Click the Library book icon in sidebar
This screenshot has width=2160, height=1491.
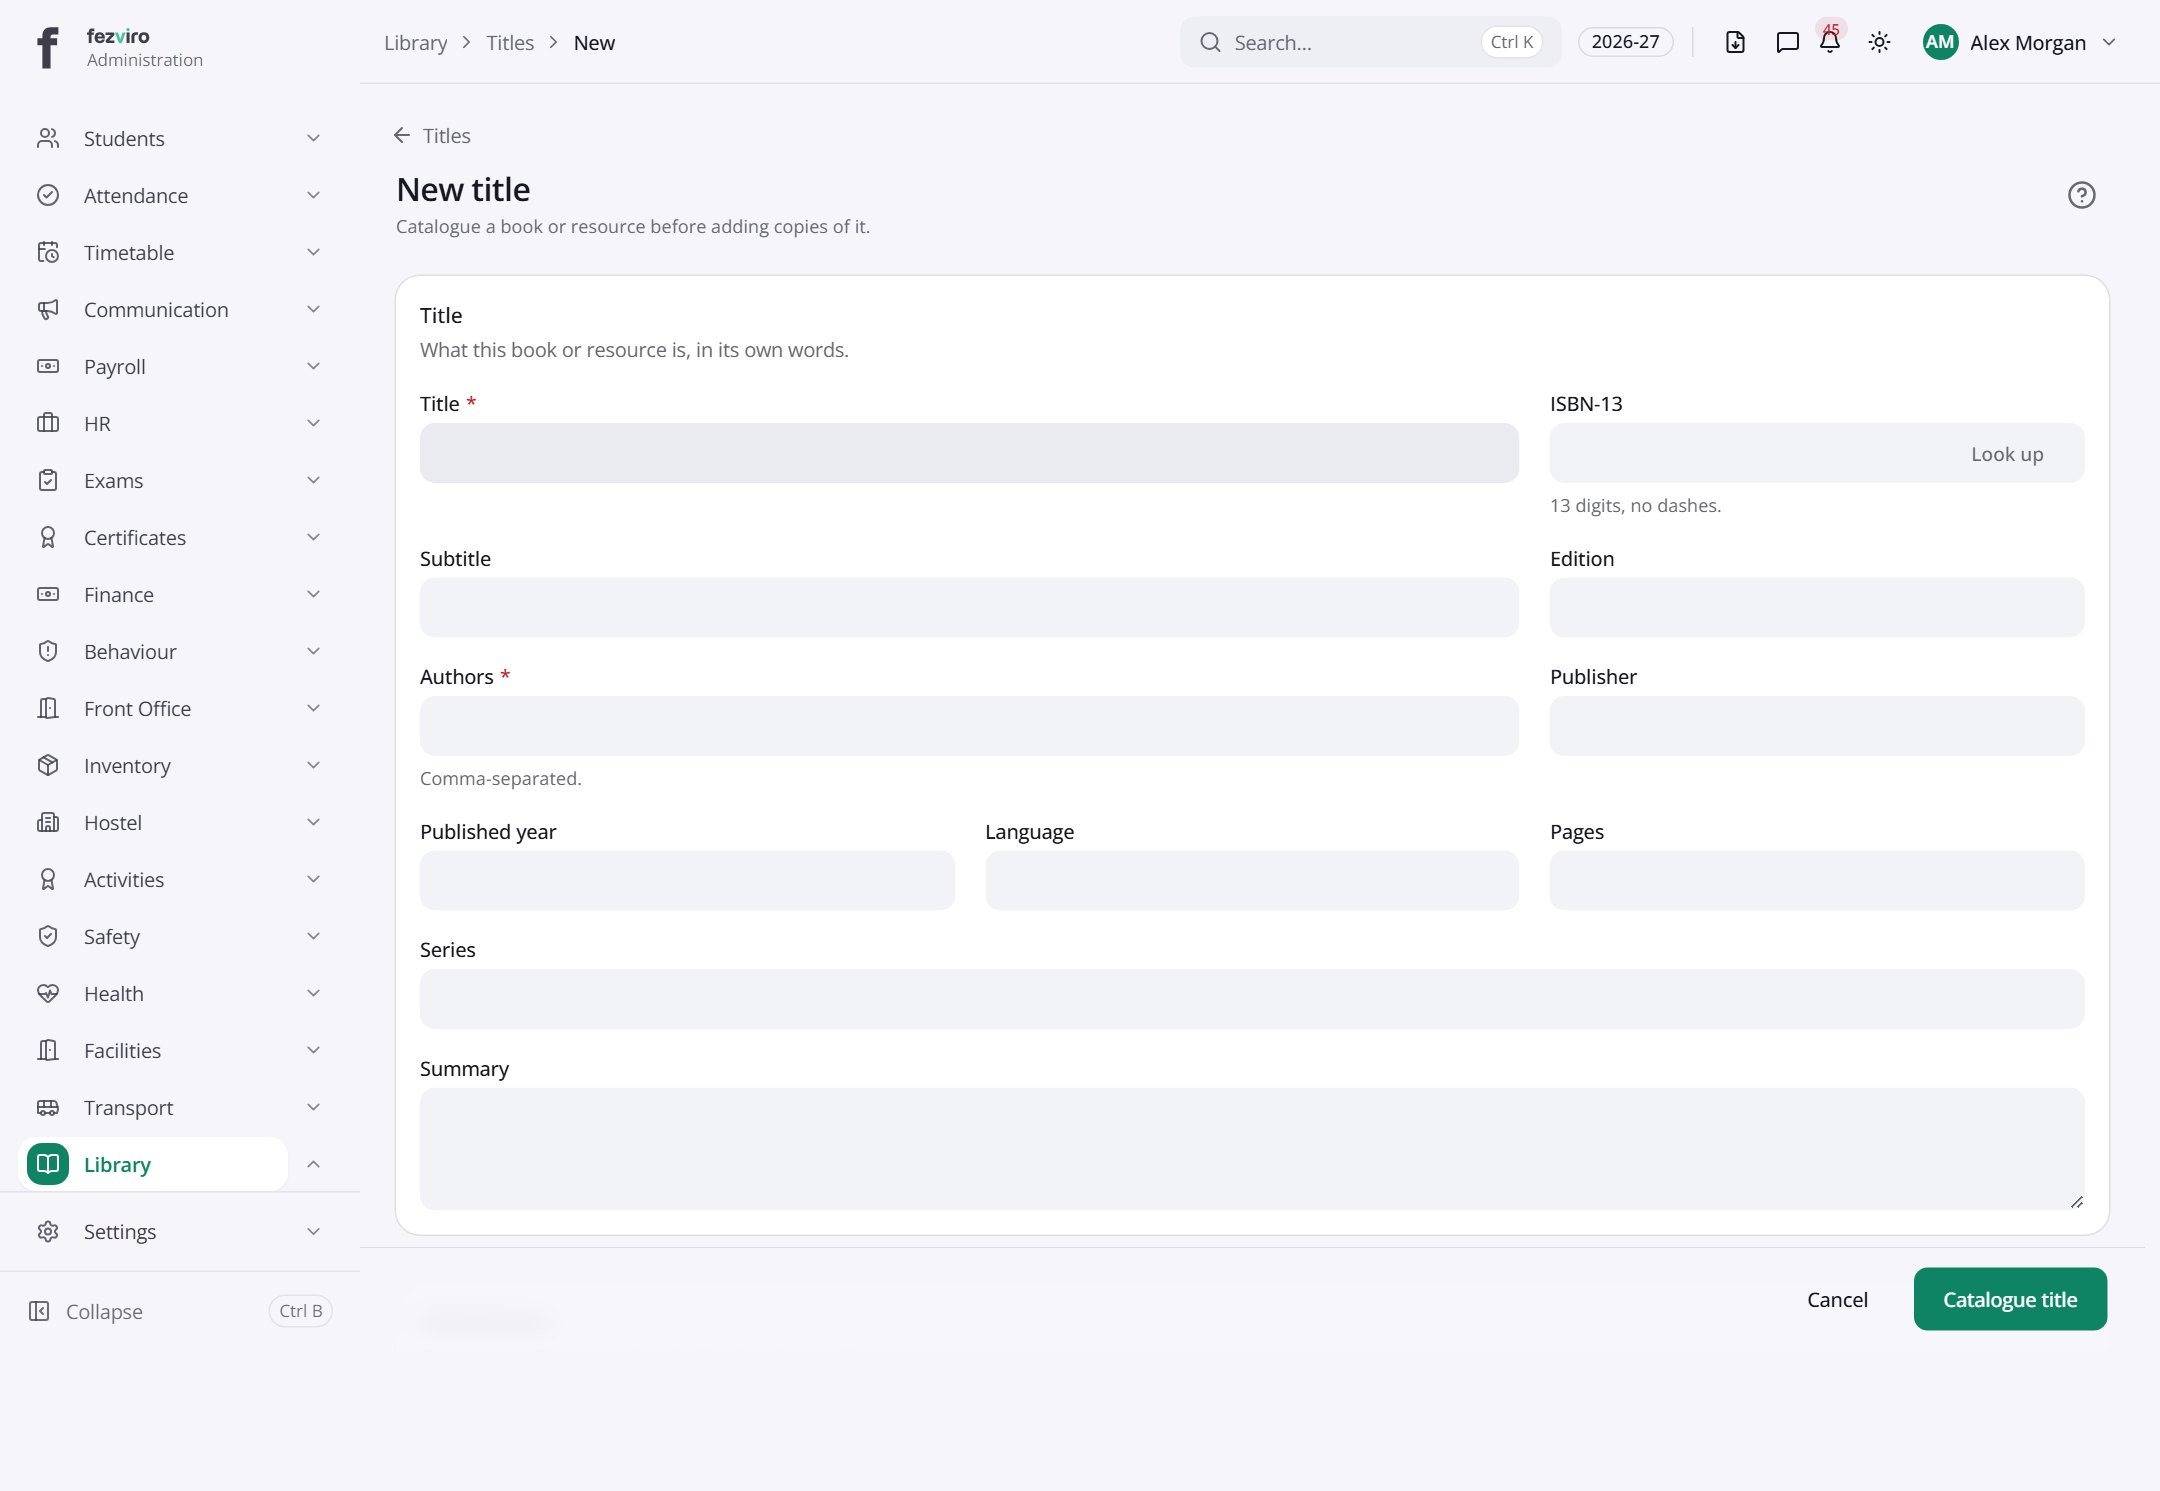[x=48, y=1164]
